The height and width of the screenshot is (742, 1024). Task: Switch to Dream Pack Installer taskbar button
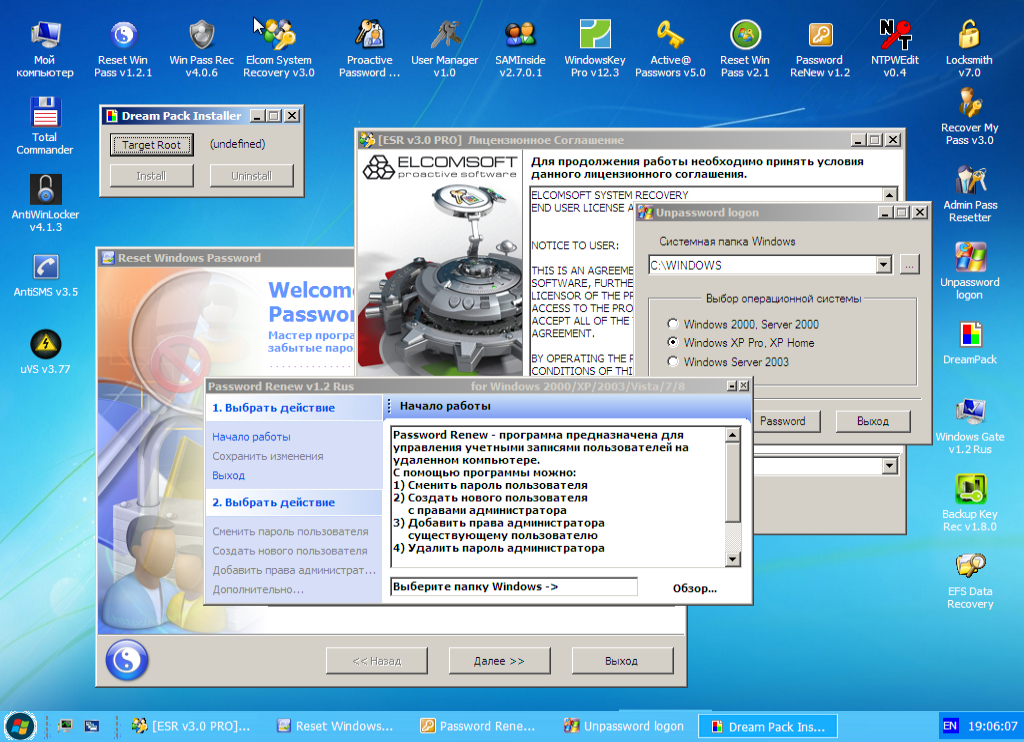[x=768, y=726]
